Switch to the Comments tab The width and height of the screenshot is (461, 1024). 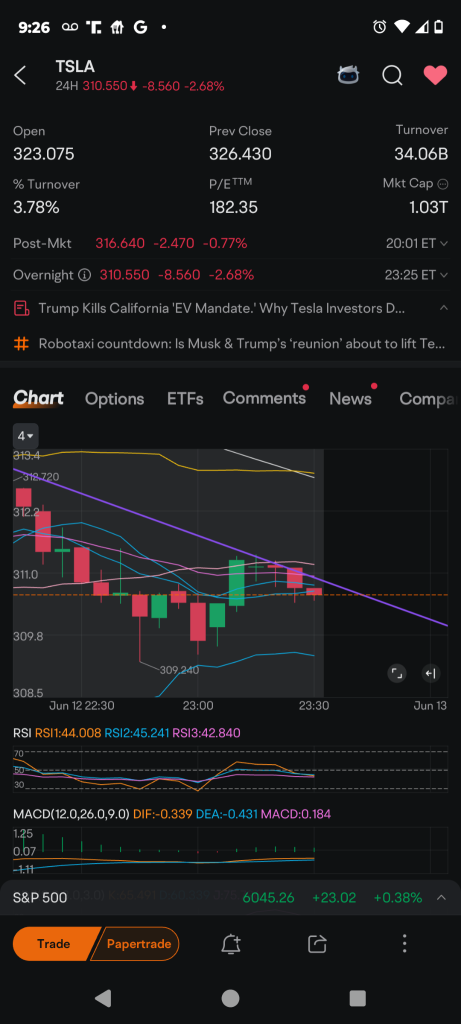point(264,398)
